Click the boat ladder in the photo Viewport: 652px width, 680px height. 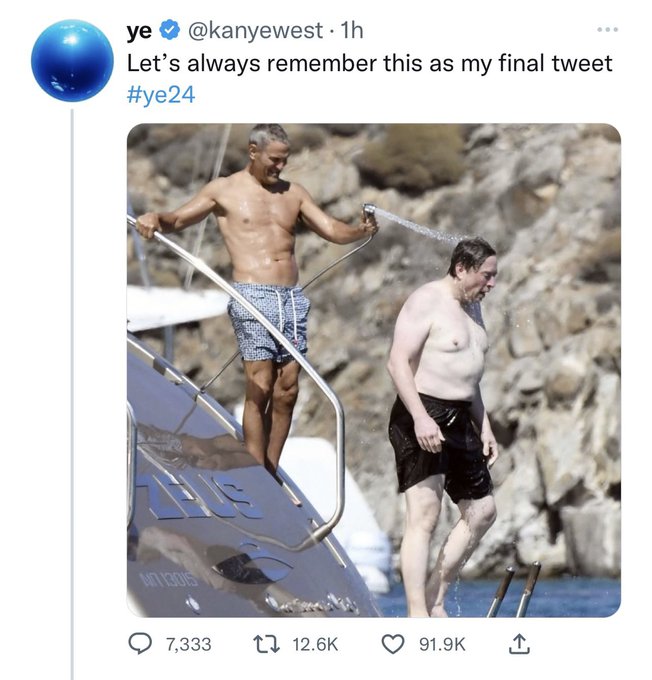point(514,592)
